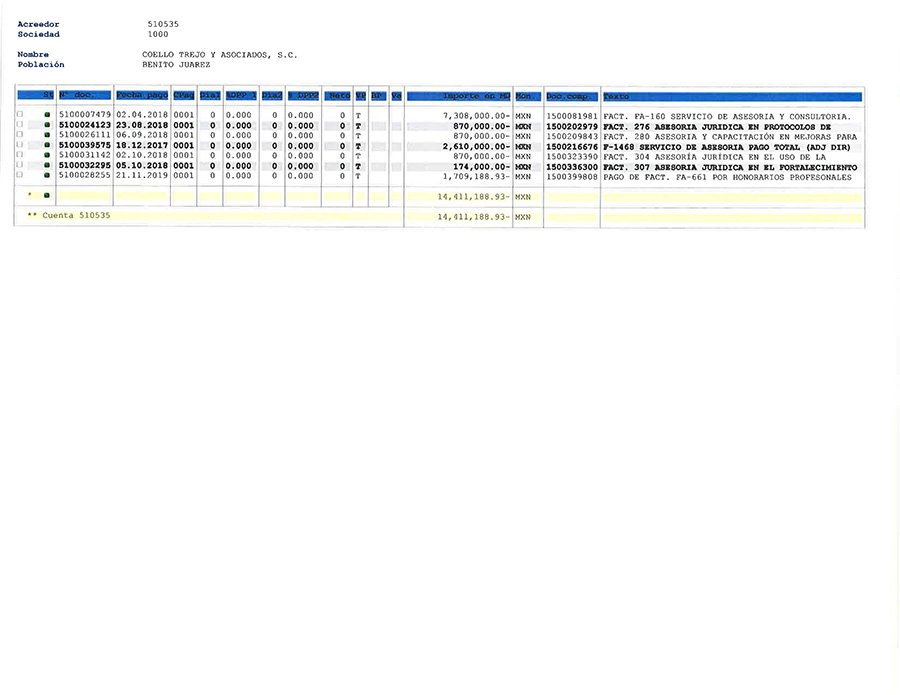Click the N° doc. column header

point(85,96)
